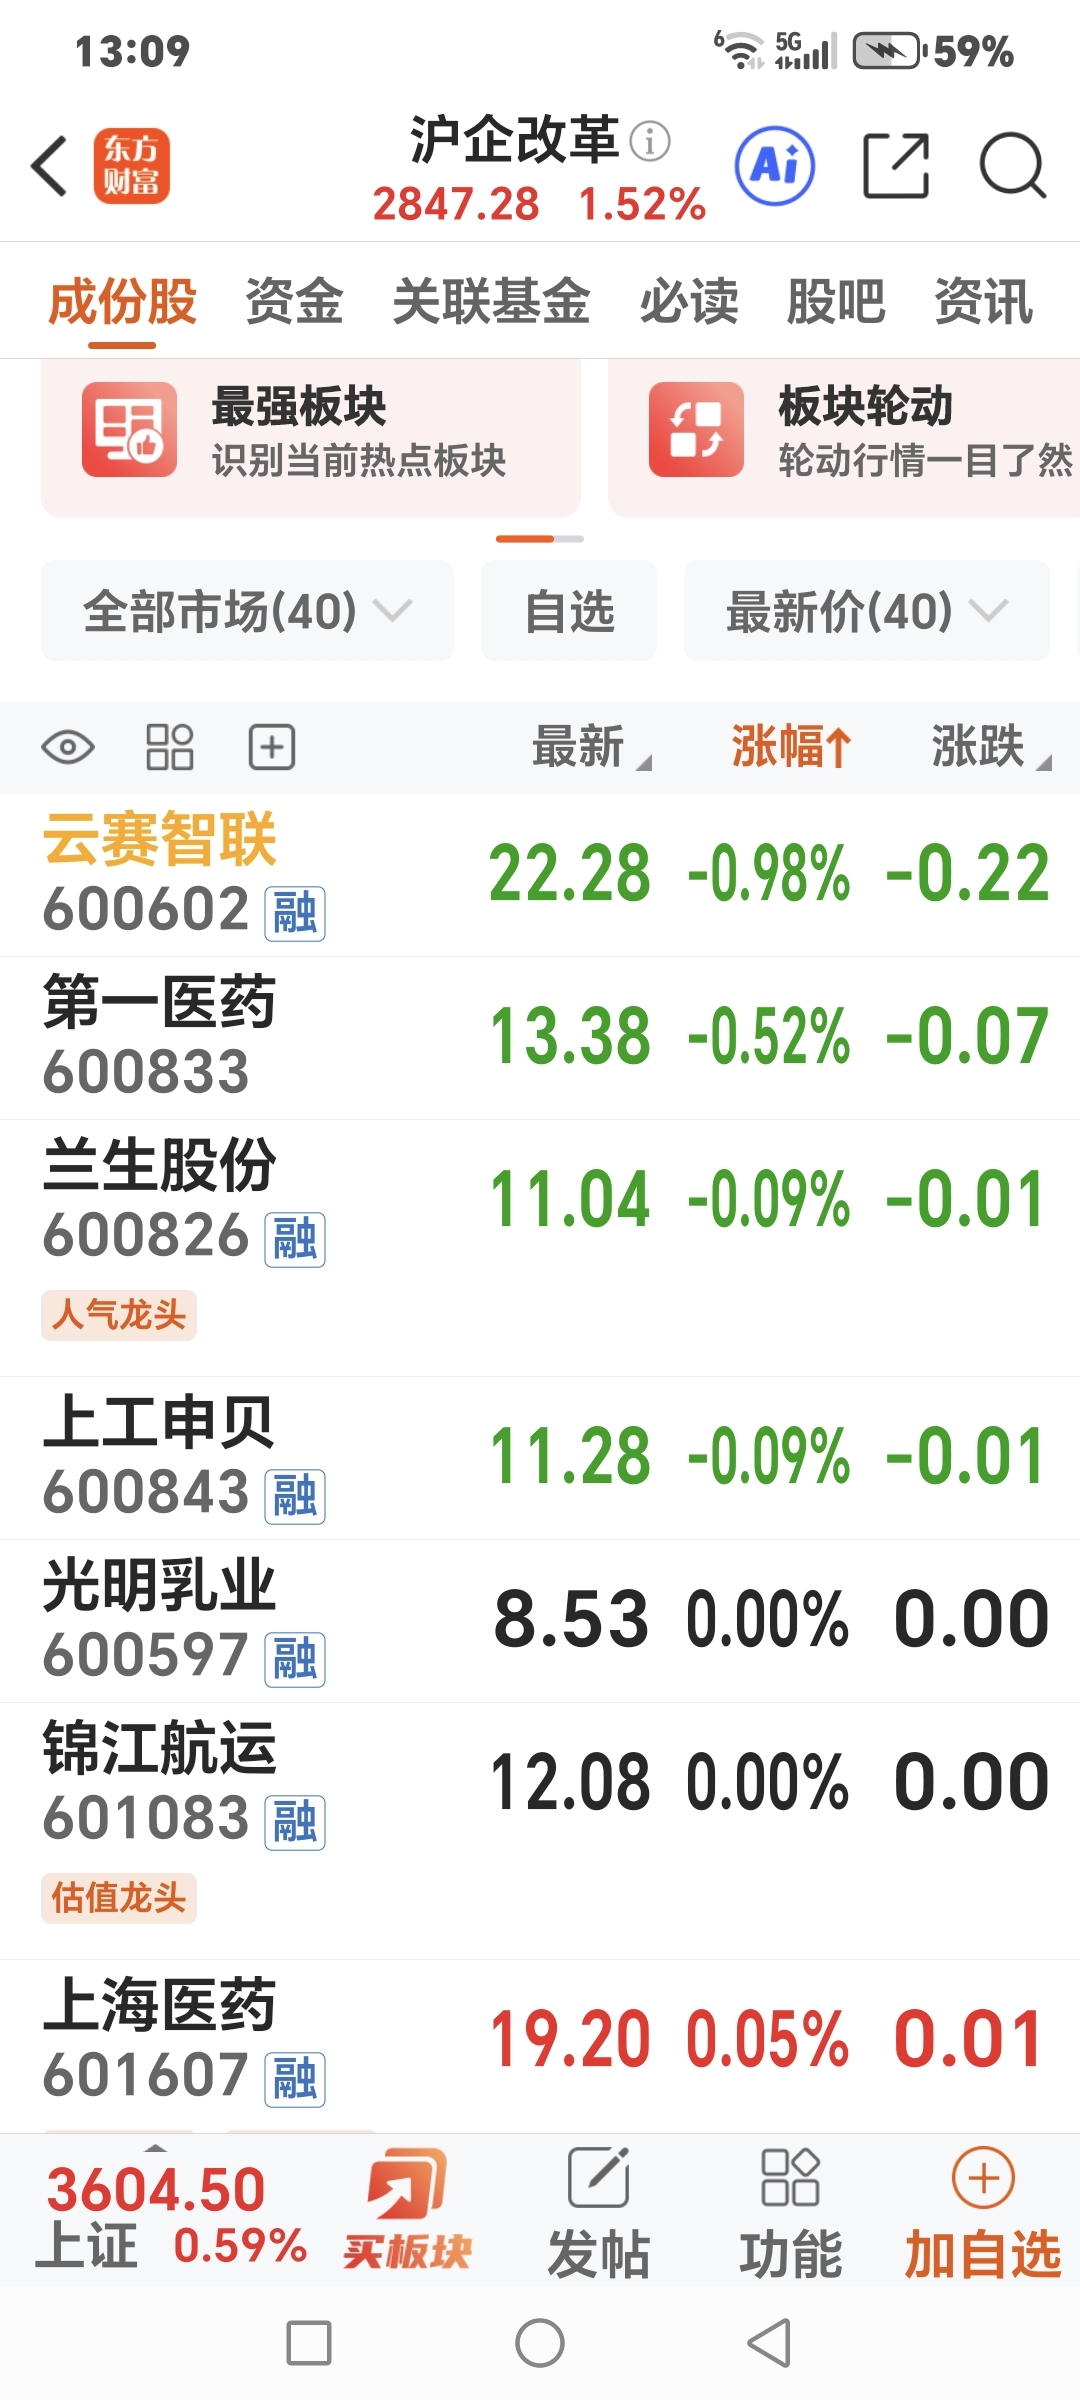Open the 东方财富 logo icon
The height and width of the screenshot is (2400, 1080).
132,166
